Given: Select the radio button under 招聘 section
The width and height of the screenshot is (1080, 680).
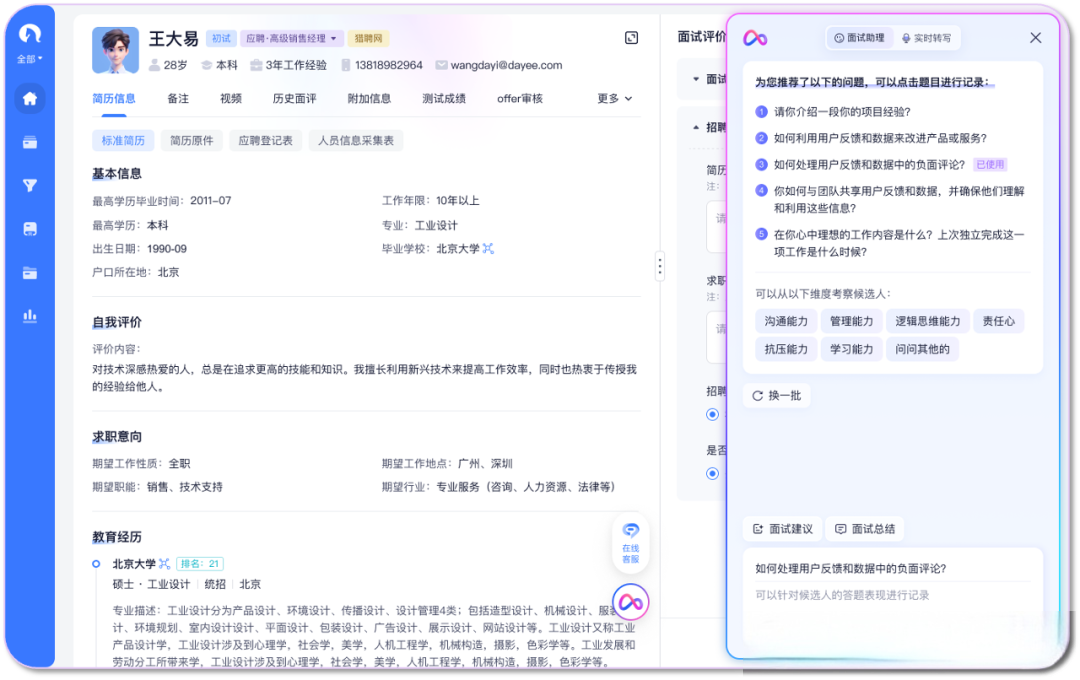Looking at the screenshot, I should point(712,415).
